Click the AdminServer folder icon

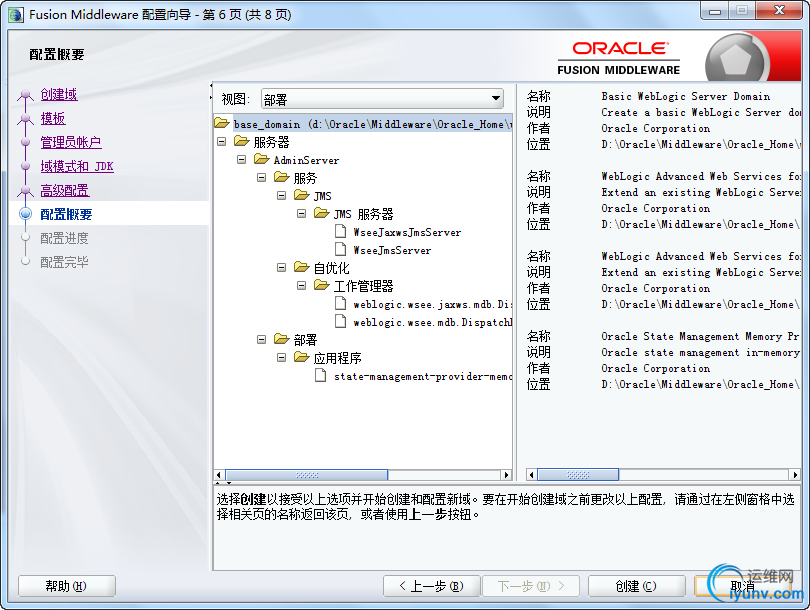(261, 159)
